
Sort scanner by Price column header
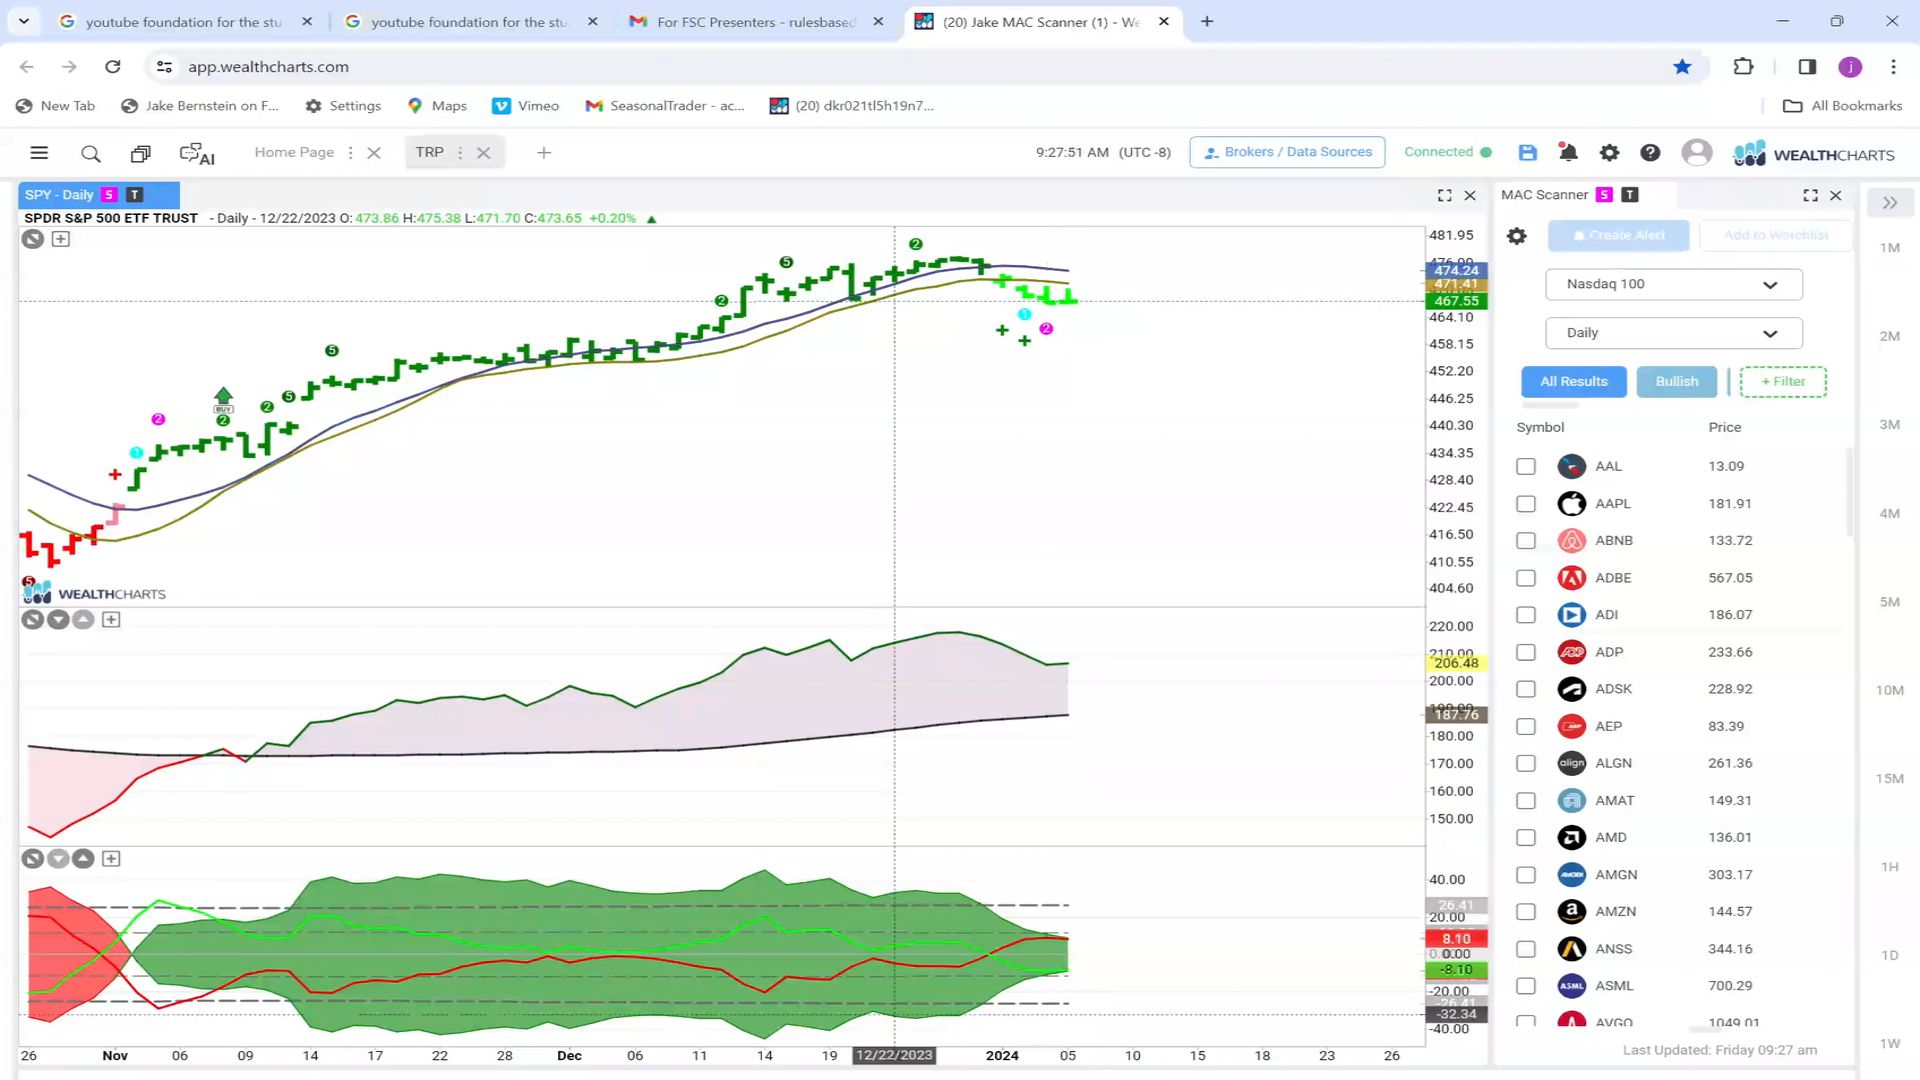point(1724,428)
